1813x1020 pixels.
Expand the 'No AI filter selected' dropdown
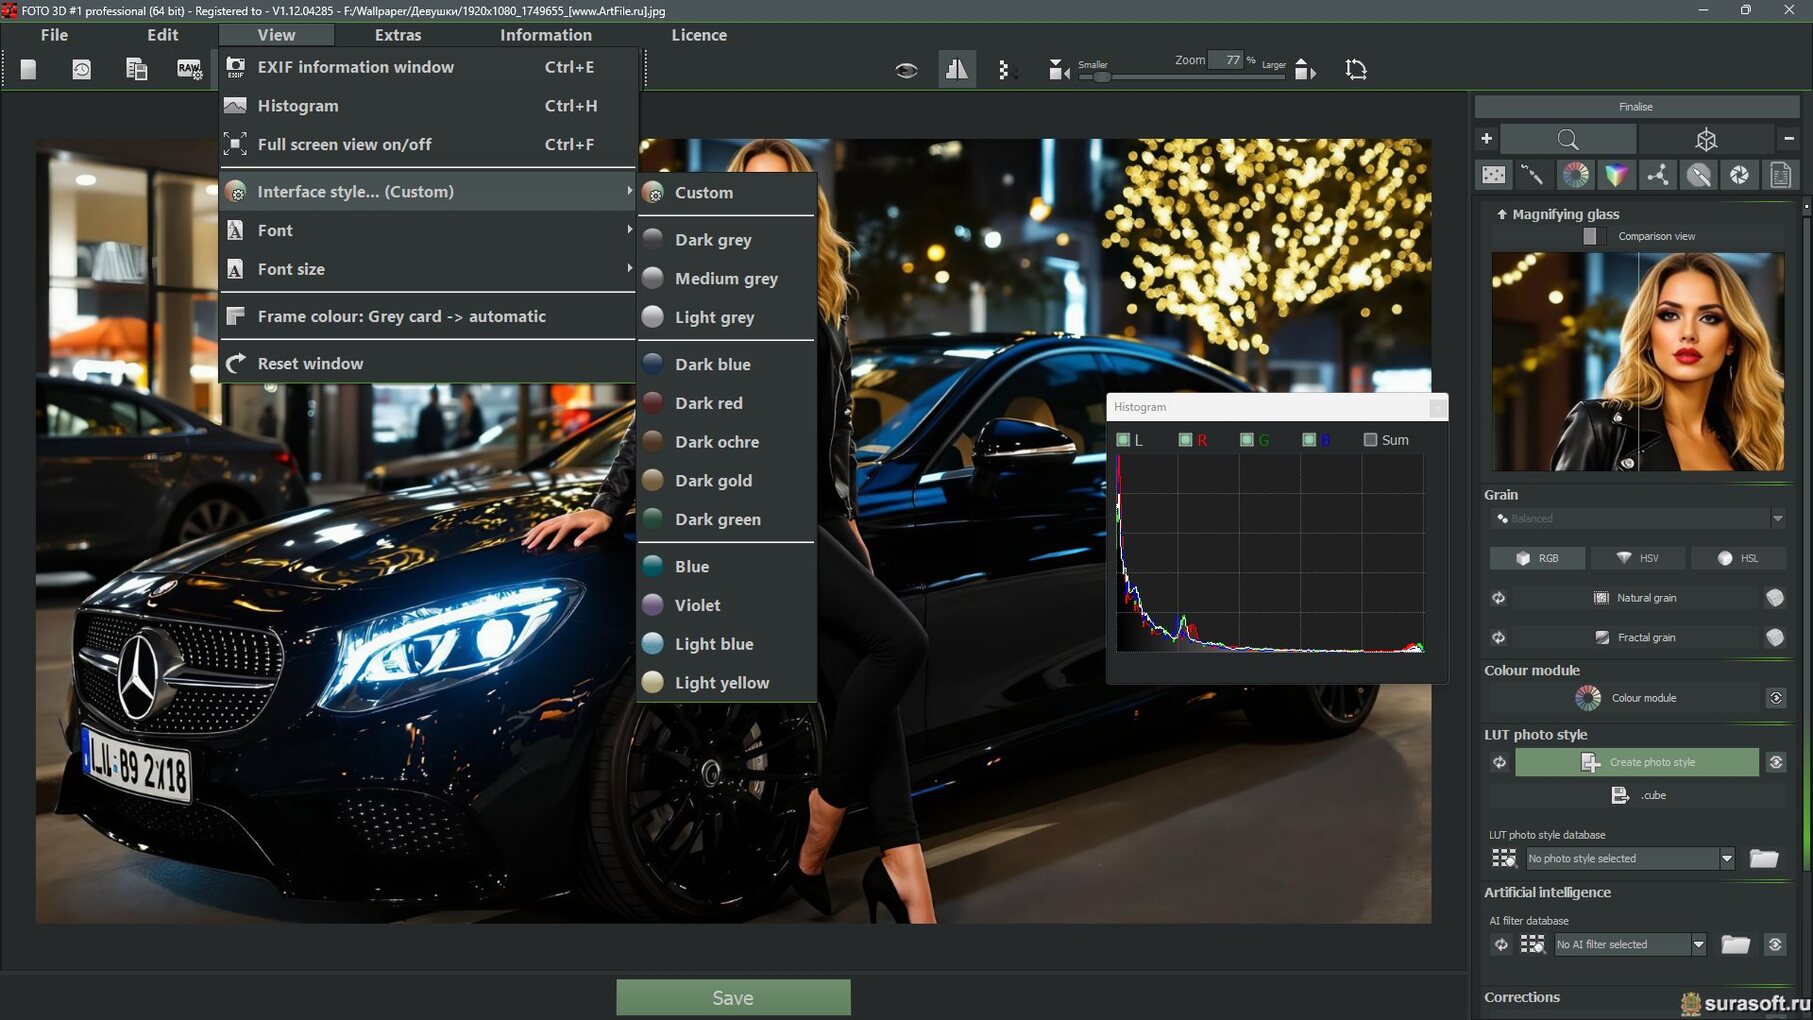(1698, 945)
